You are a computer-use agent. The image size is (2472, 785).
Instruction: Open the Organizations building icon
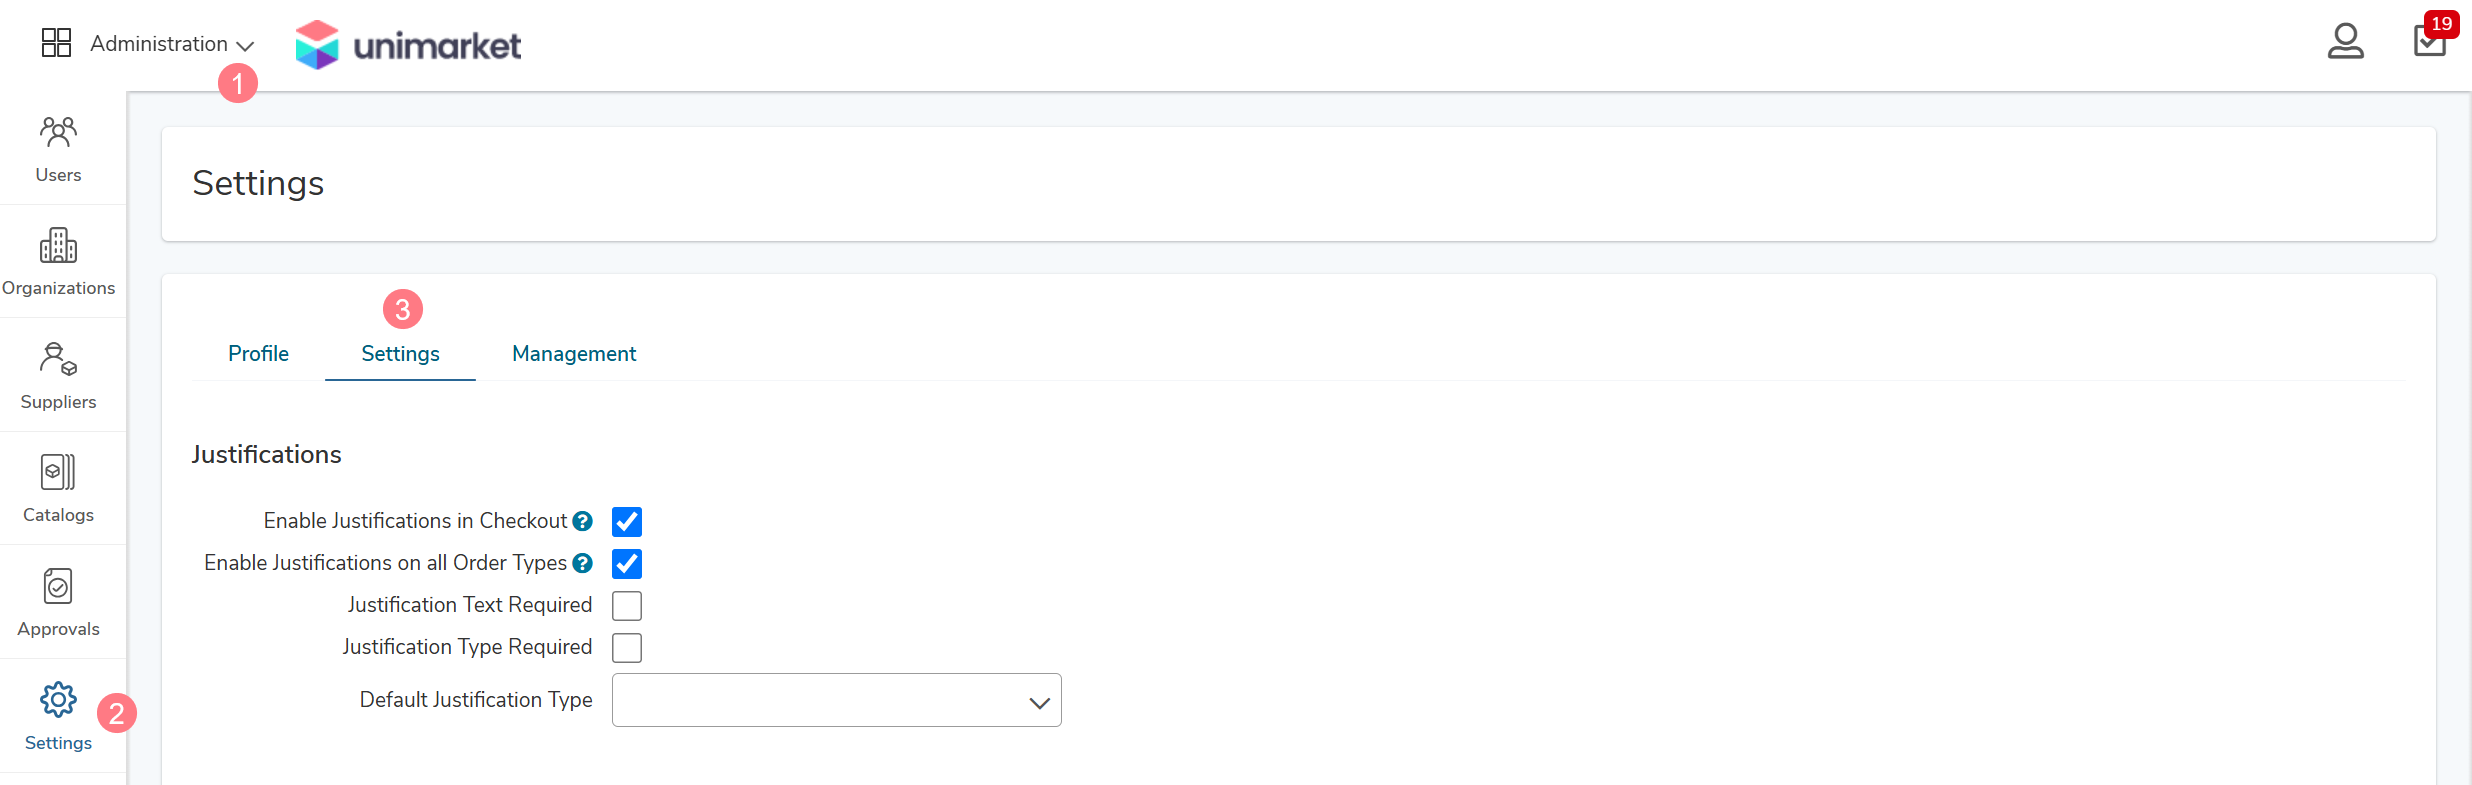pos(58,245)
